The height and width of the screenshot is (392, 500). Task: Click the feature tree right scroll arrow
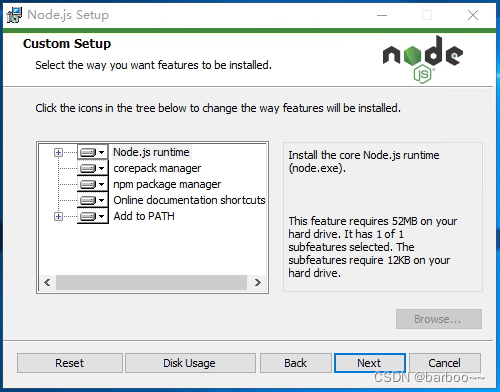[257, 283]
